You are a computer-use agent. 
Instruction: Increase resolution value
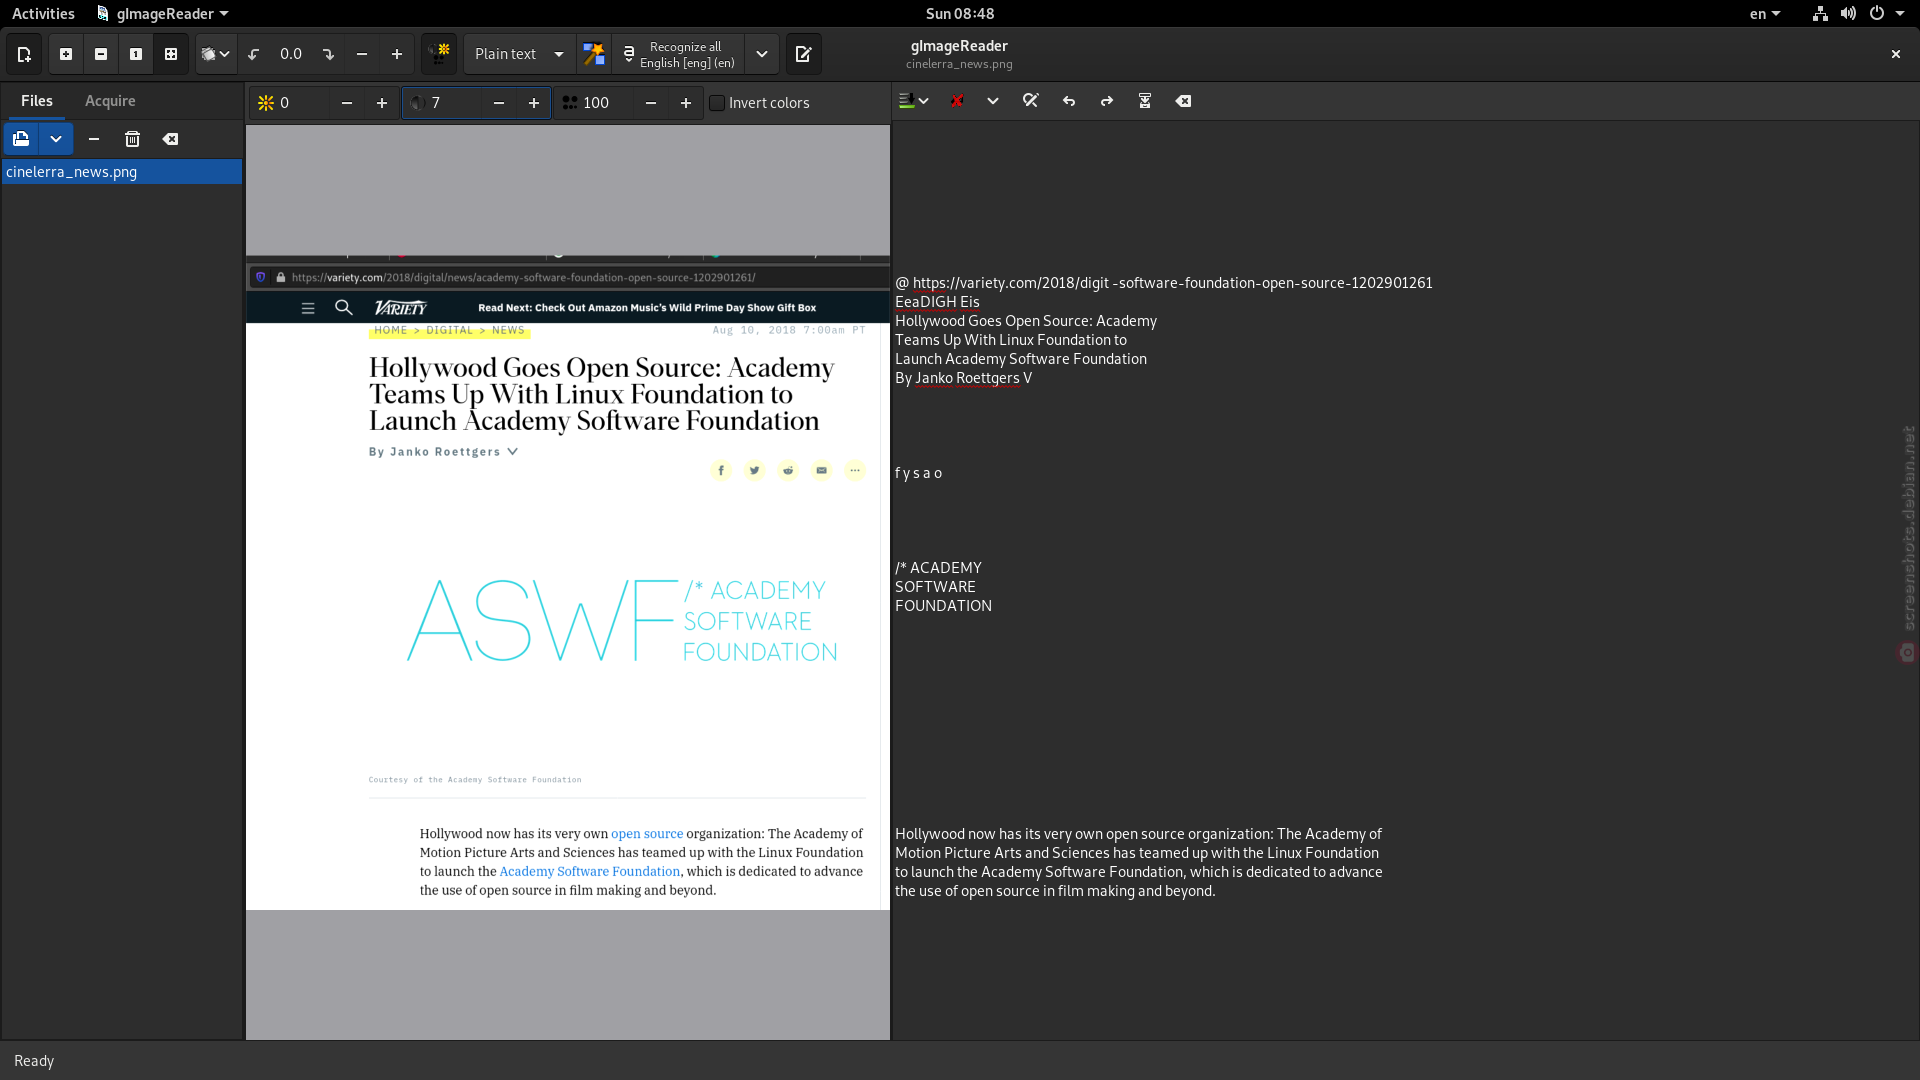686,103
